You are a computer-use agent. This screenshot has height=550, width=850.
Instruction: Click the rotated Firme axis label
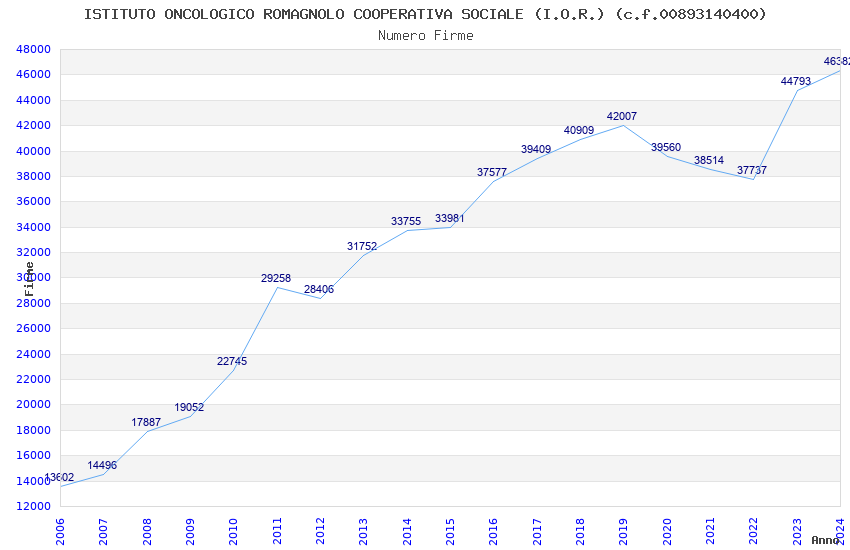30,279
